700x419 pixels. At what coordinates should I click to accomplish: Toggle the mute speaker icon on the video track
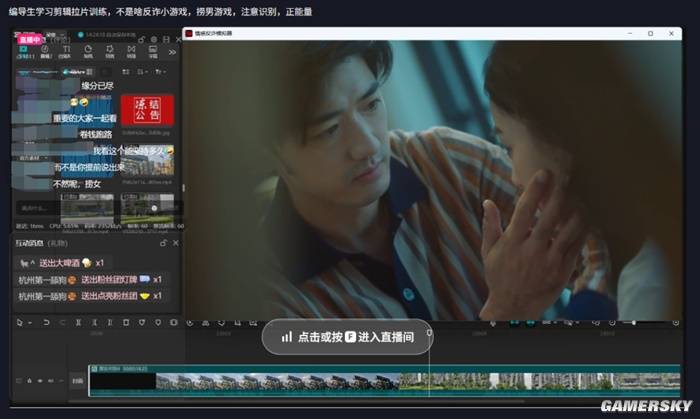point(50,381)
